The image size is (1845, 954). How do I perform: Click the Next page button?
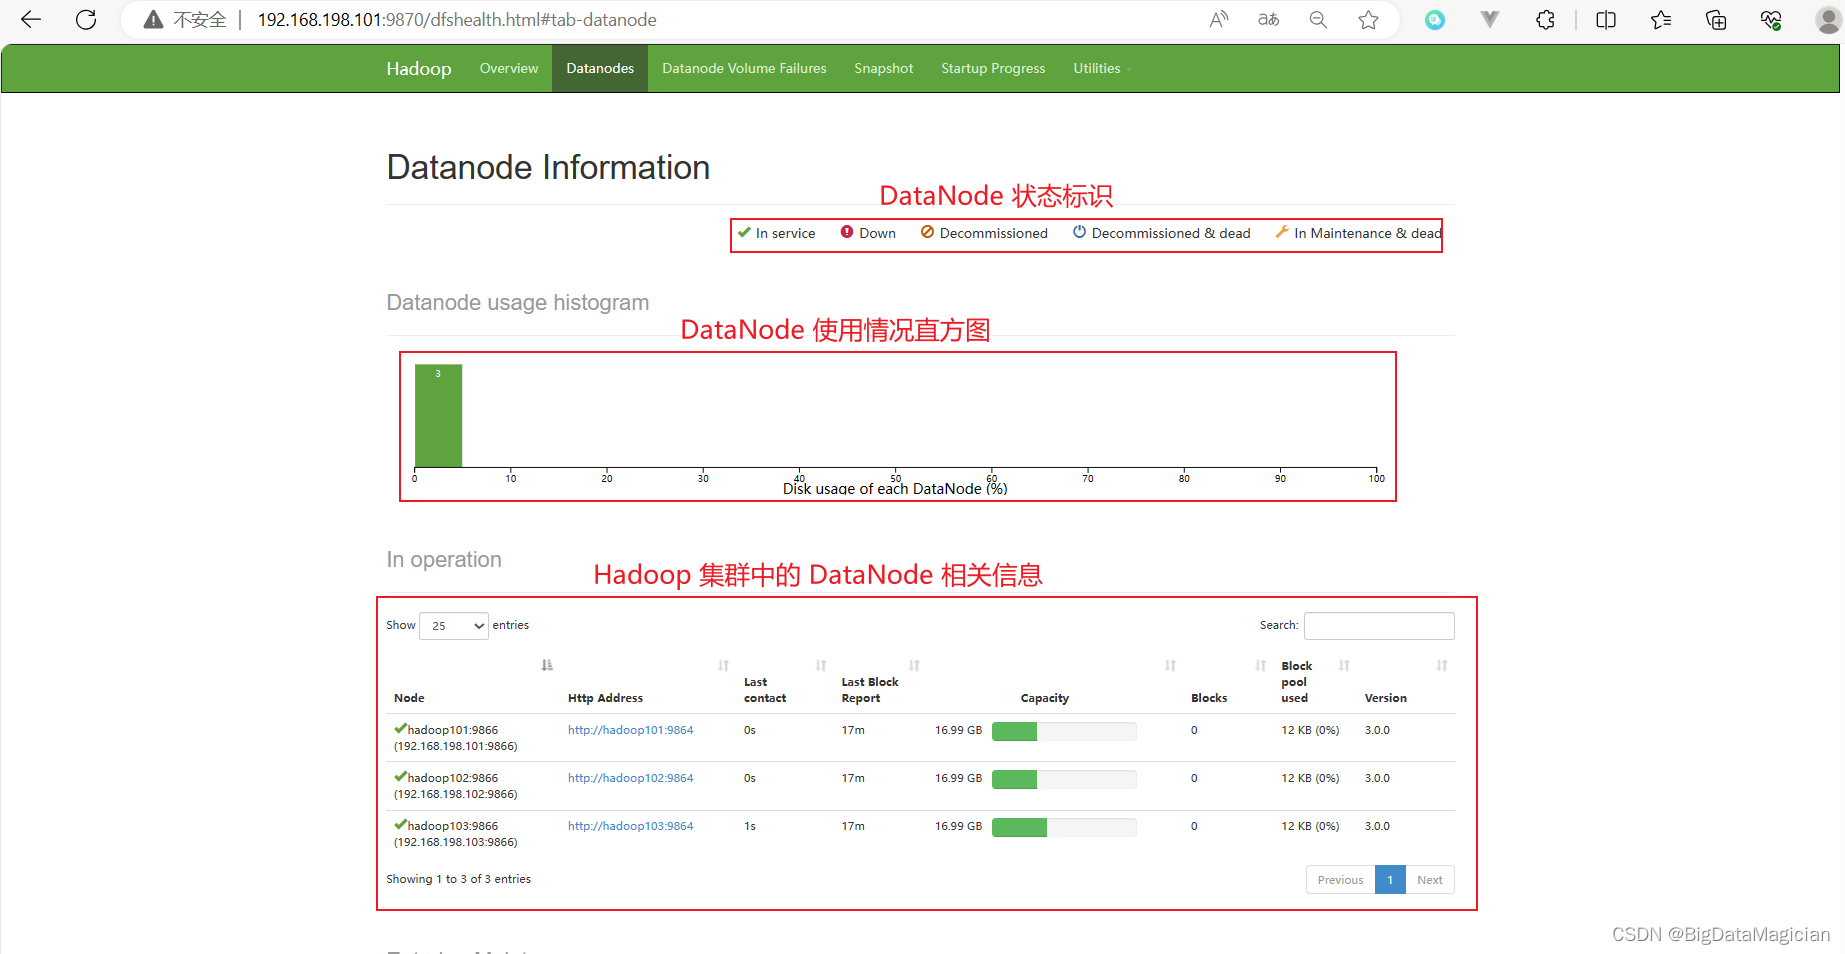[1430, 880]
